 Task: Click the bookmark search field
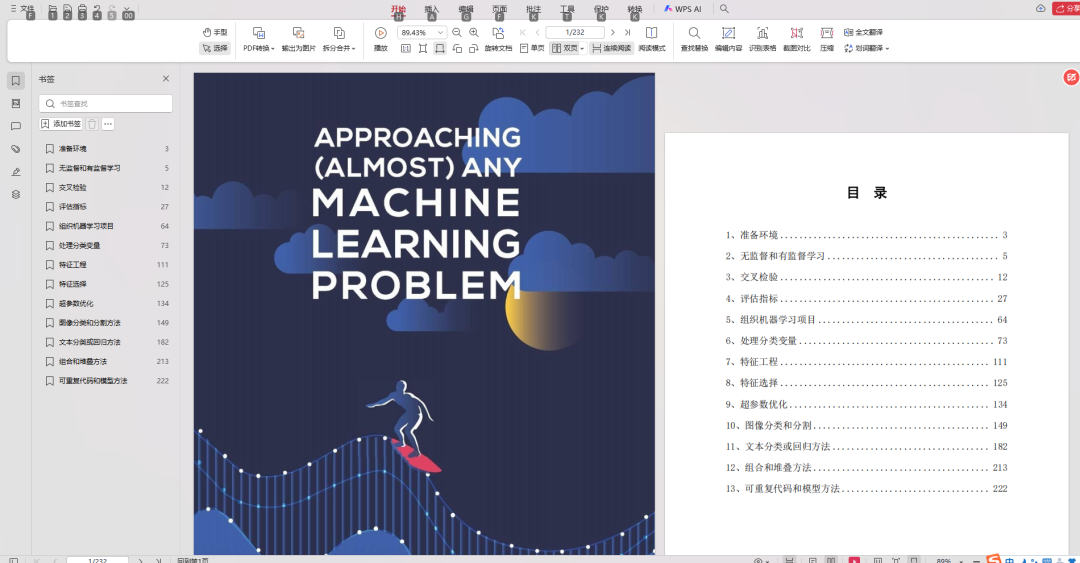pyautogui.click(x=105, y=103)
